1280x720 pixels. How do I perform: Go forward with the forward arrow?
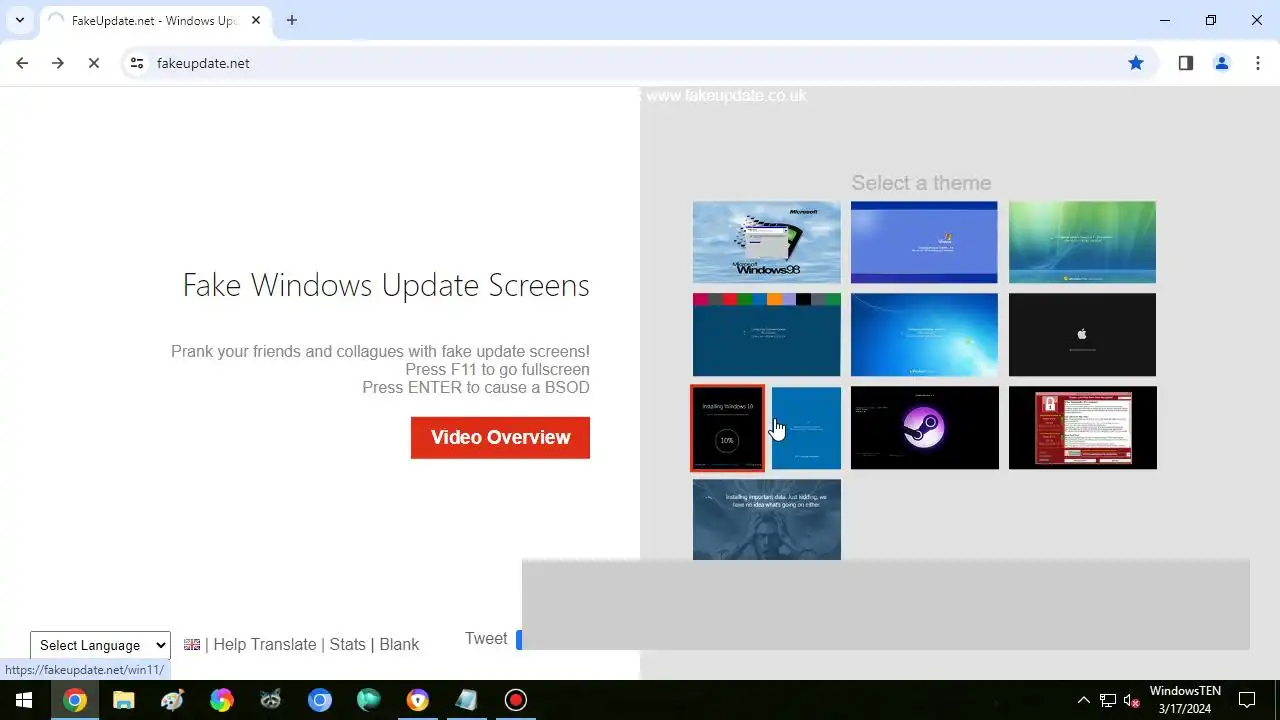58,63
